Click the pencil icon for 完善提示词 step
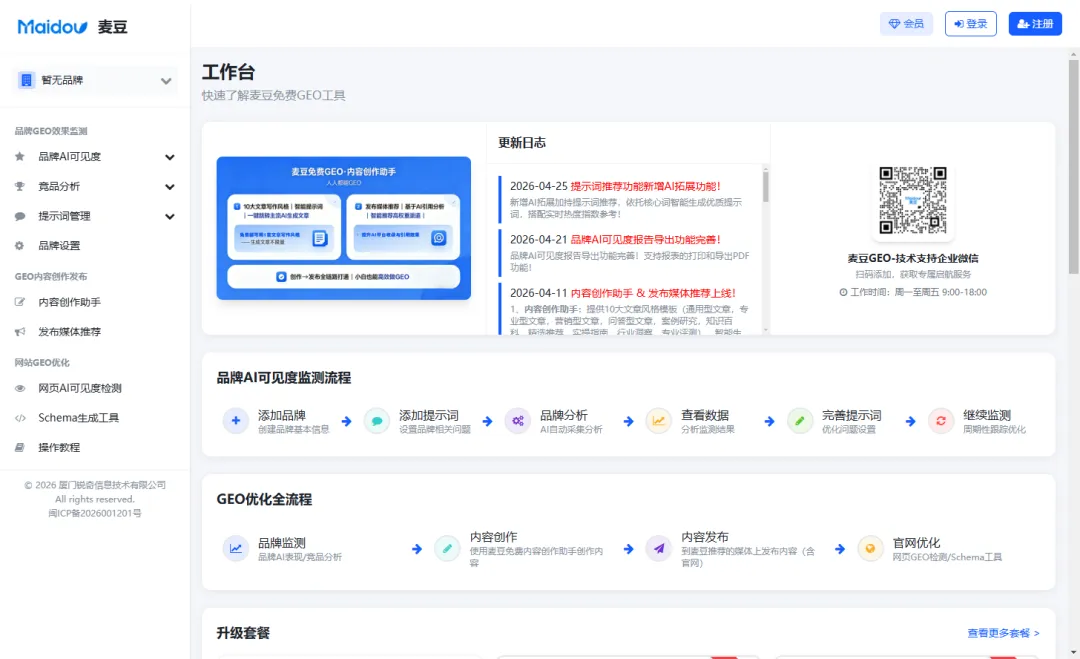Screen dimensions: 1080x659 click(800, 421)
